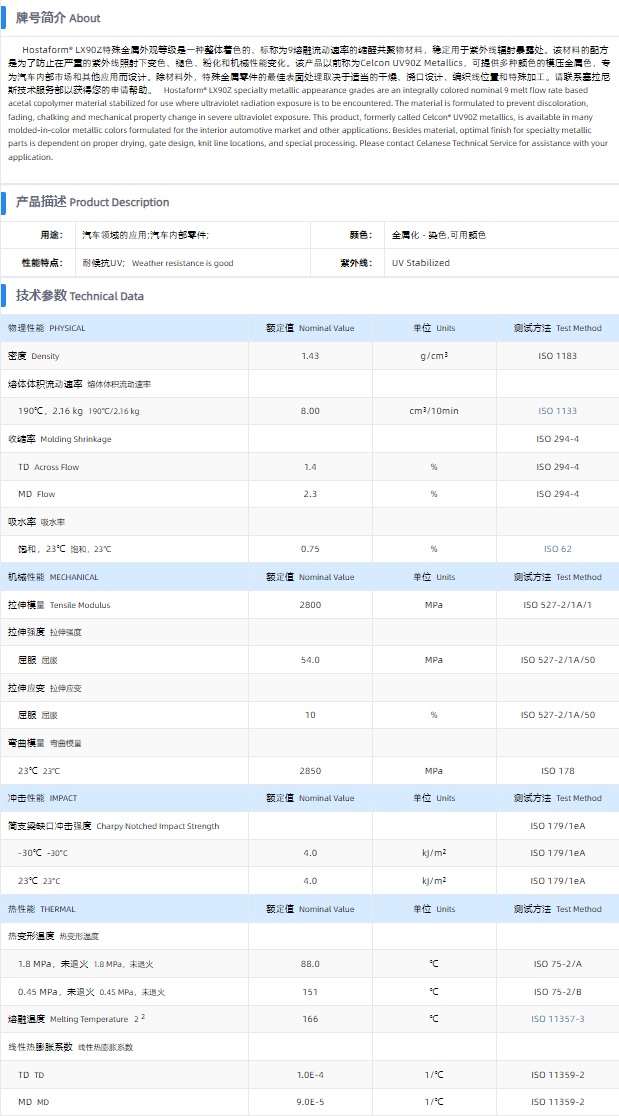Image resolution: width=619 pixels, height=1116 pixels.
Task: Click the 牌号简介 About section heading
Action: [x=57, y=18]
